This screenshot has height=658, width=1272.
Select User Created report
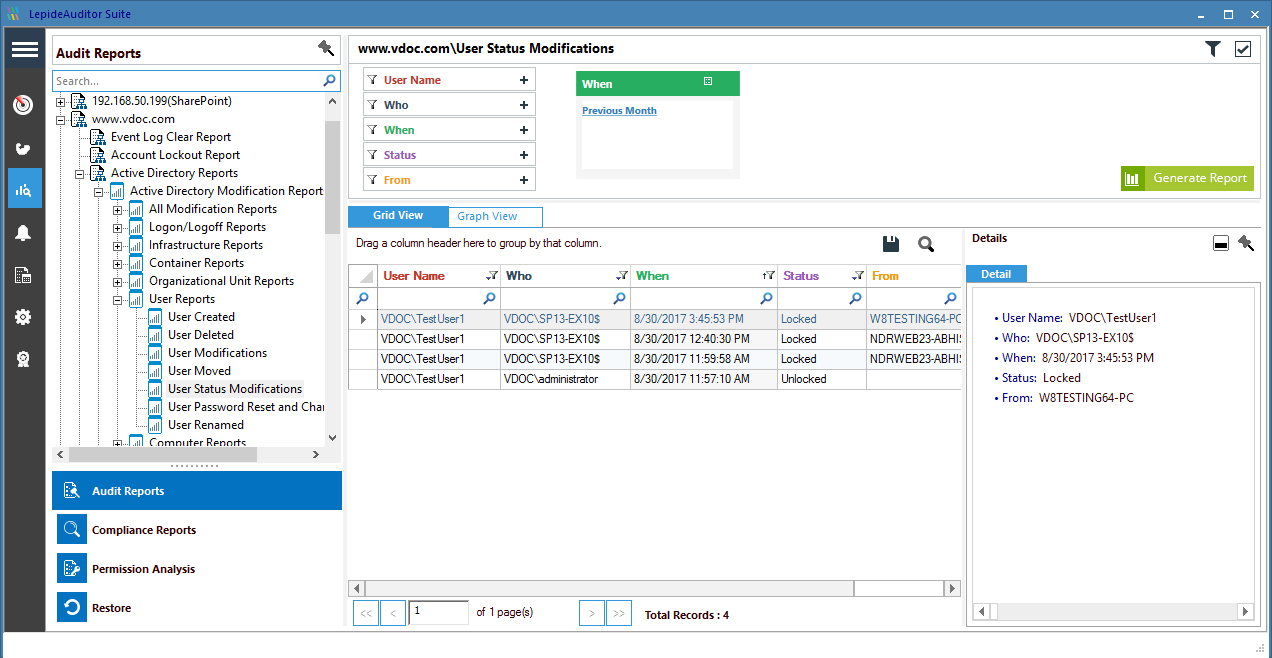pyautogui.click(x=201, y=317)
